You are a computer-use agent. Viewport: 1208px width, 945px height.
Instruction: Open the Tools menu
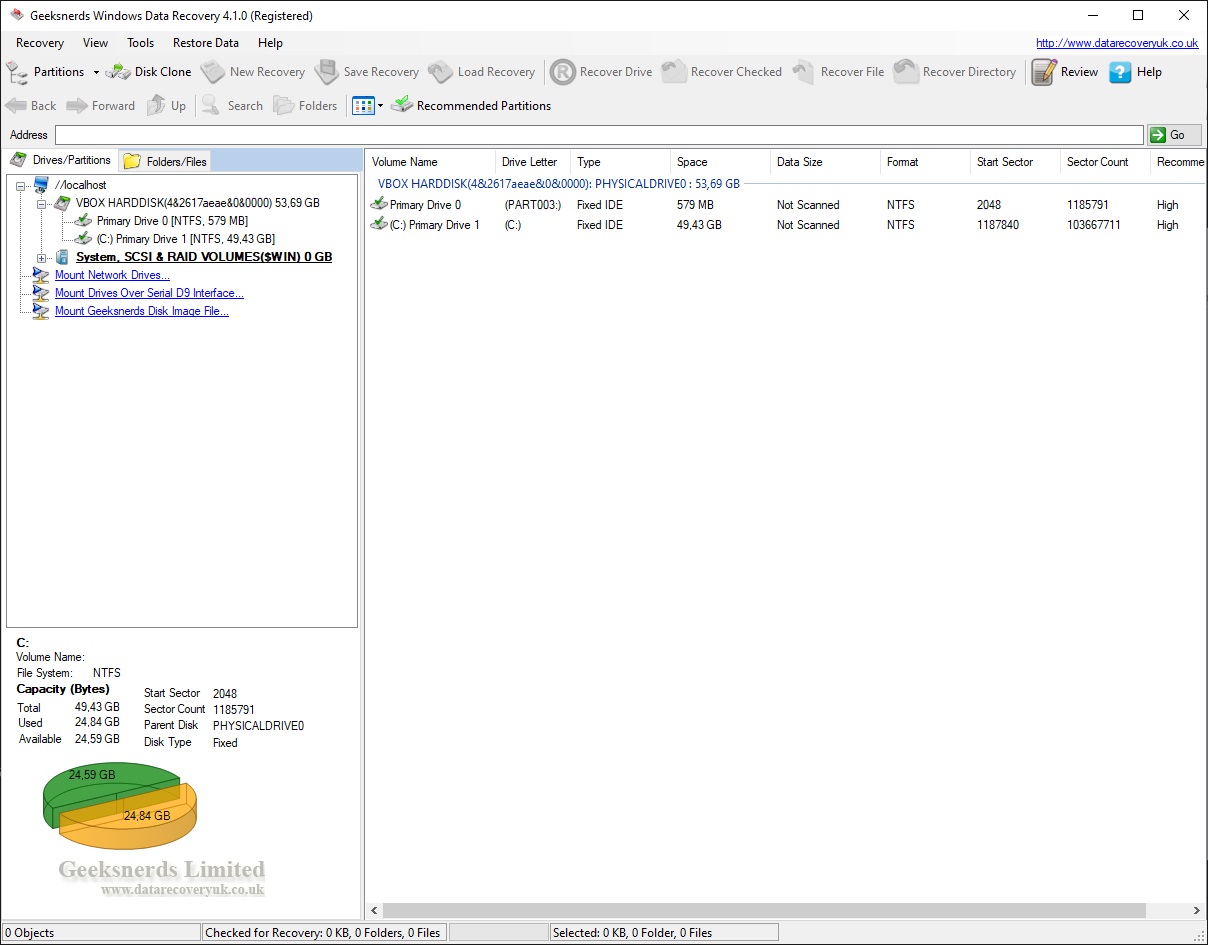coord(141,43)
